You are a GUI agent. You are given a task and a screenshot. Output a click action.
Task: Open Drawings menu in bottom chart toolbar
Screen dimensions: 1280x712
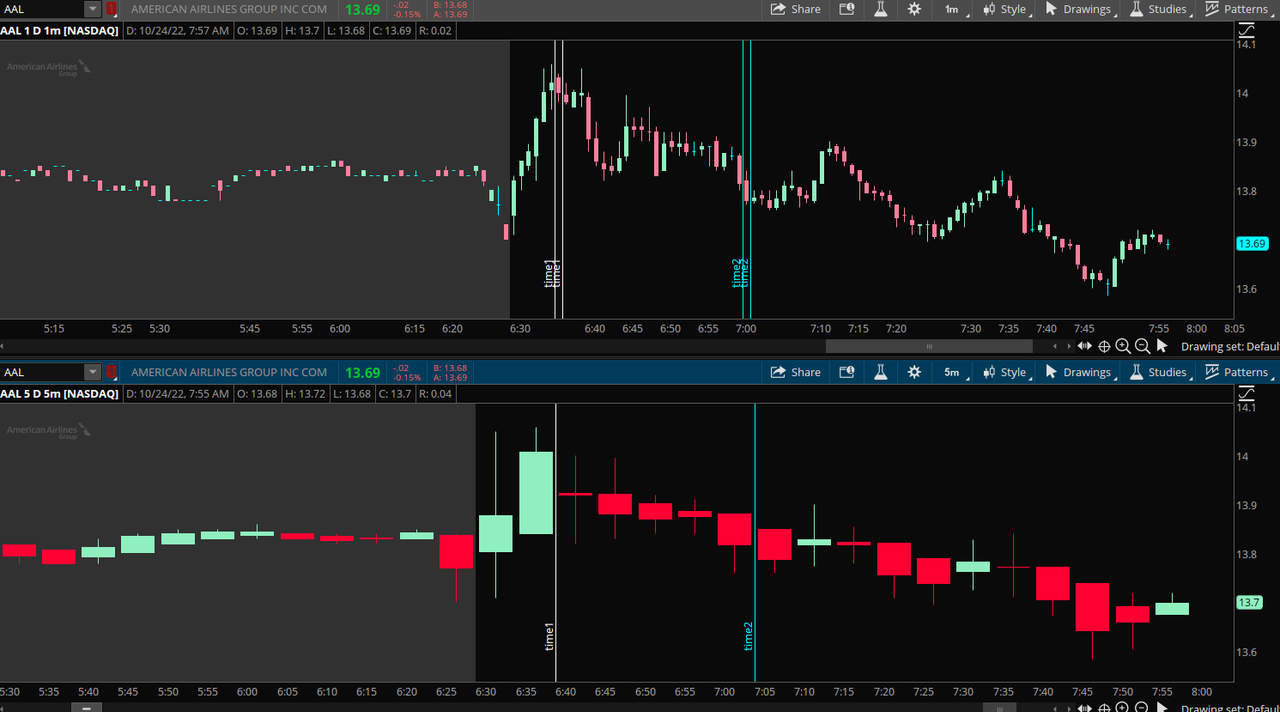click(1079, 372)
